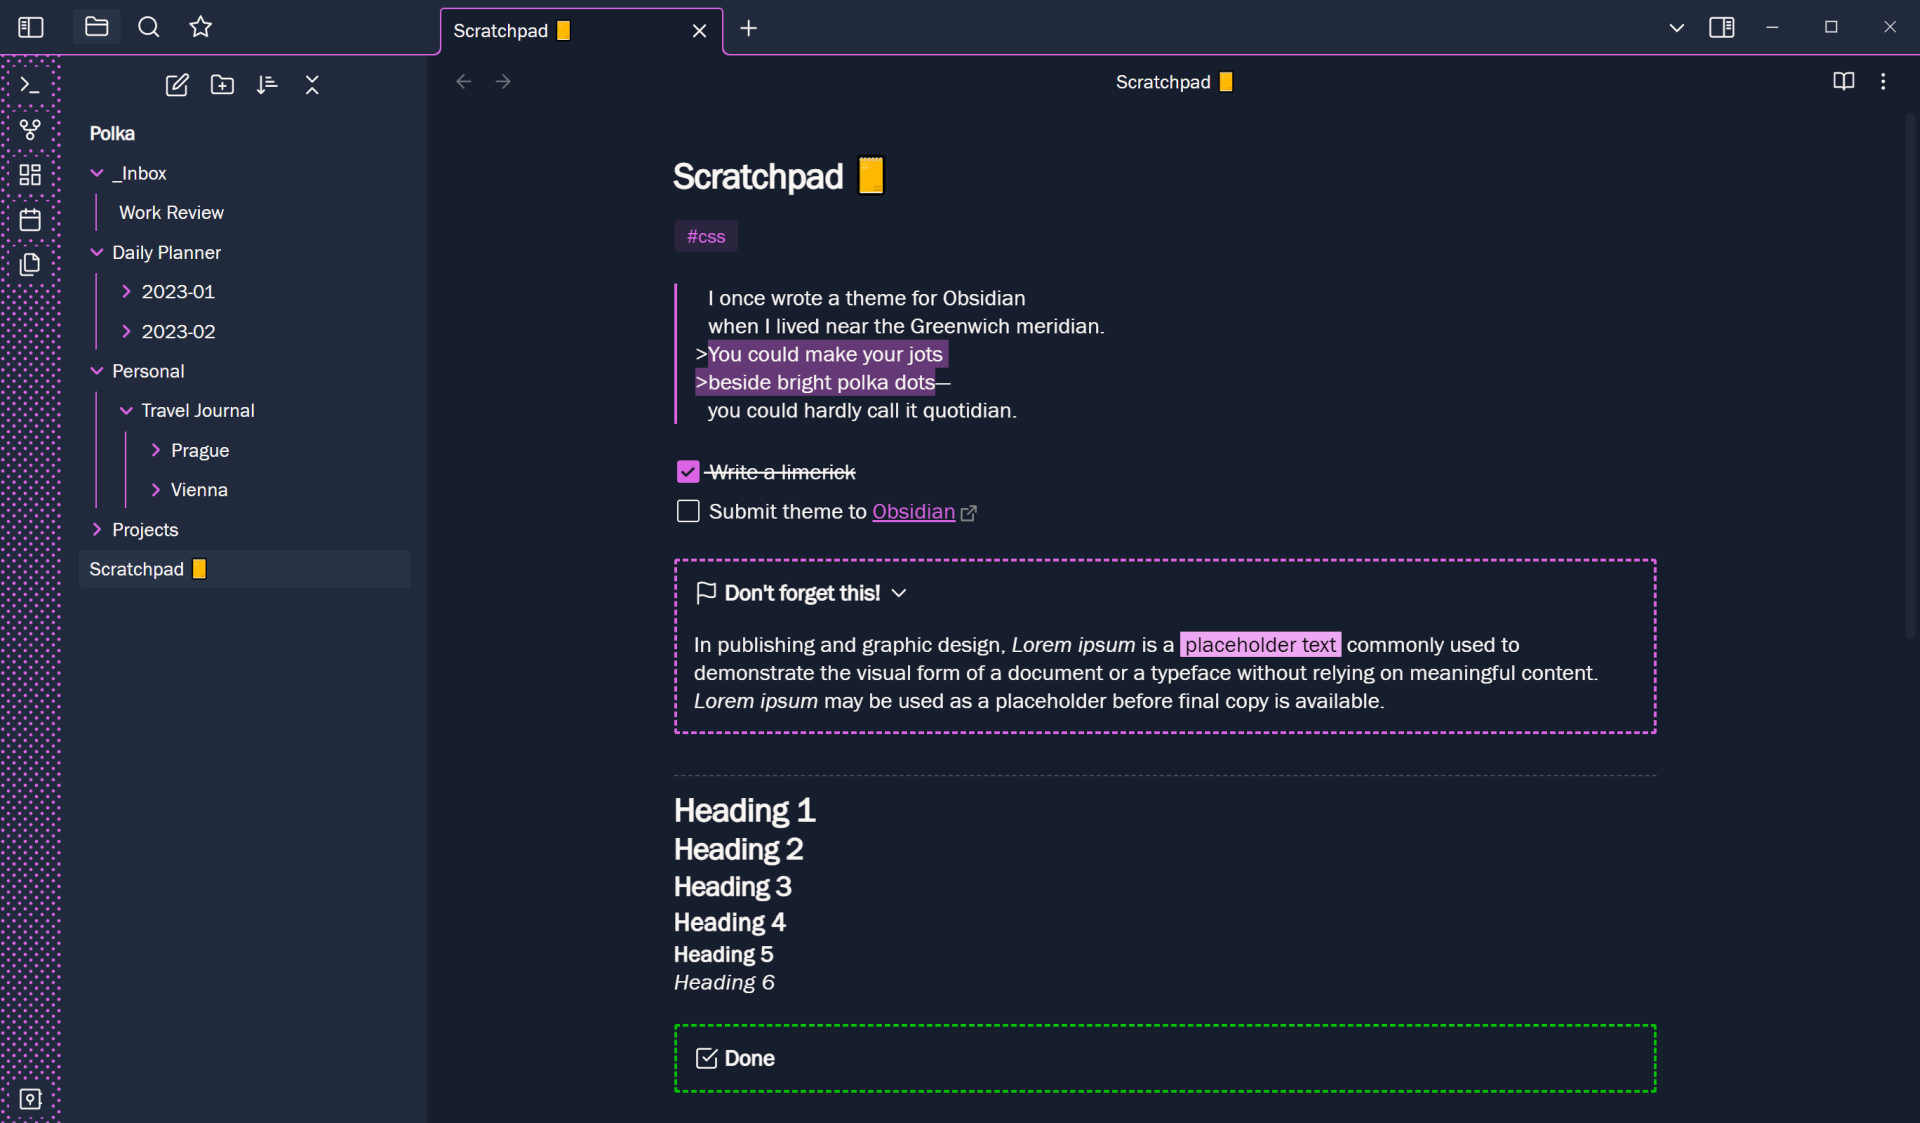Viewport: 1920px width, 1123px height.
Task: Click the Don't forget this! callout title
Action: 802,593
